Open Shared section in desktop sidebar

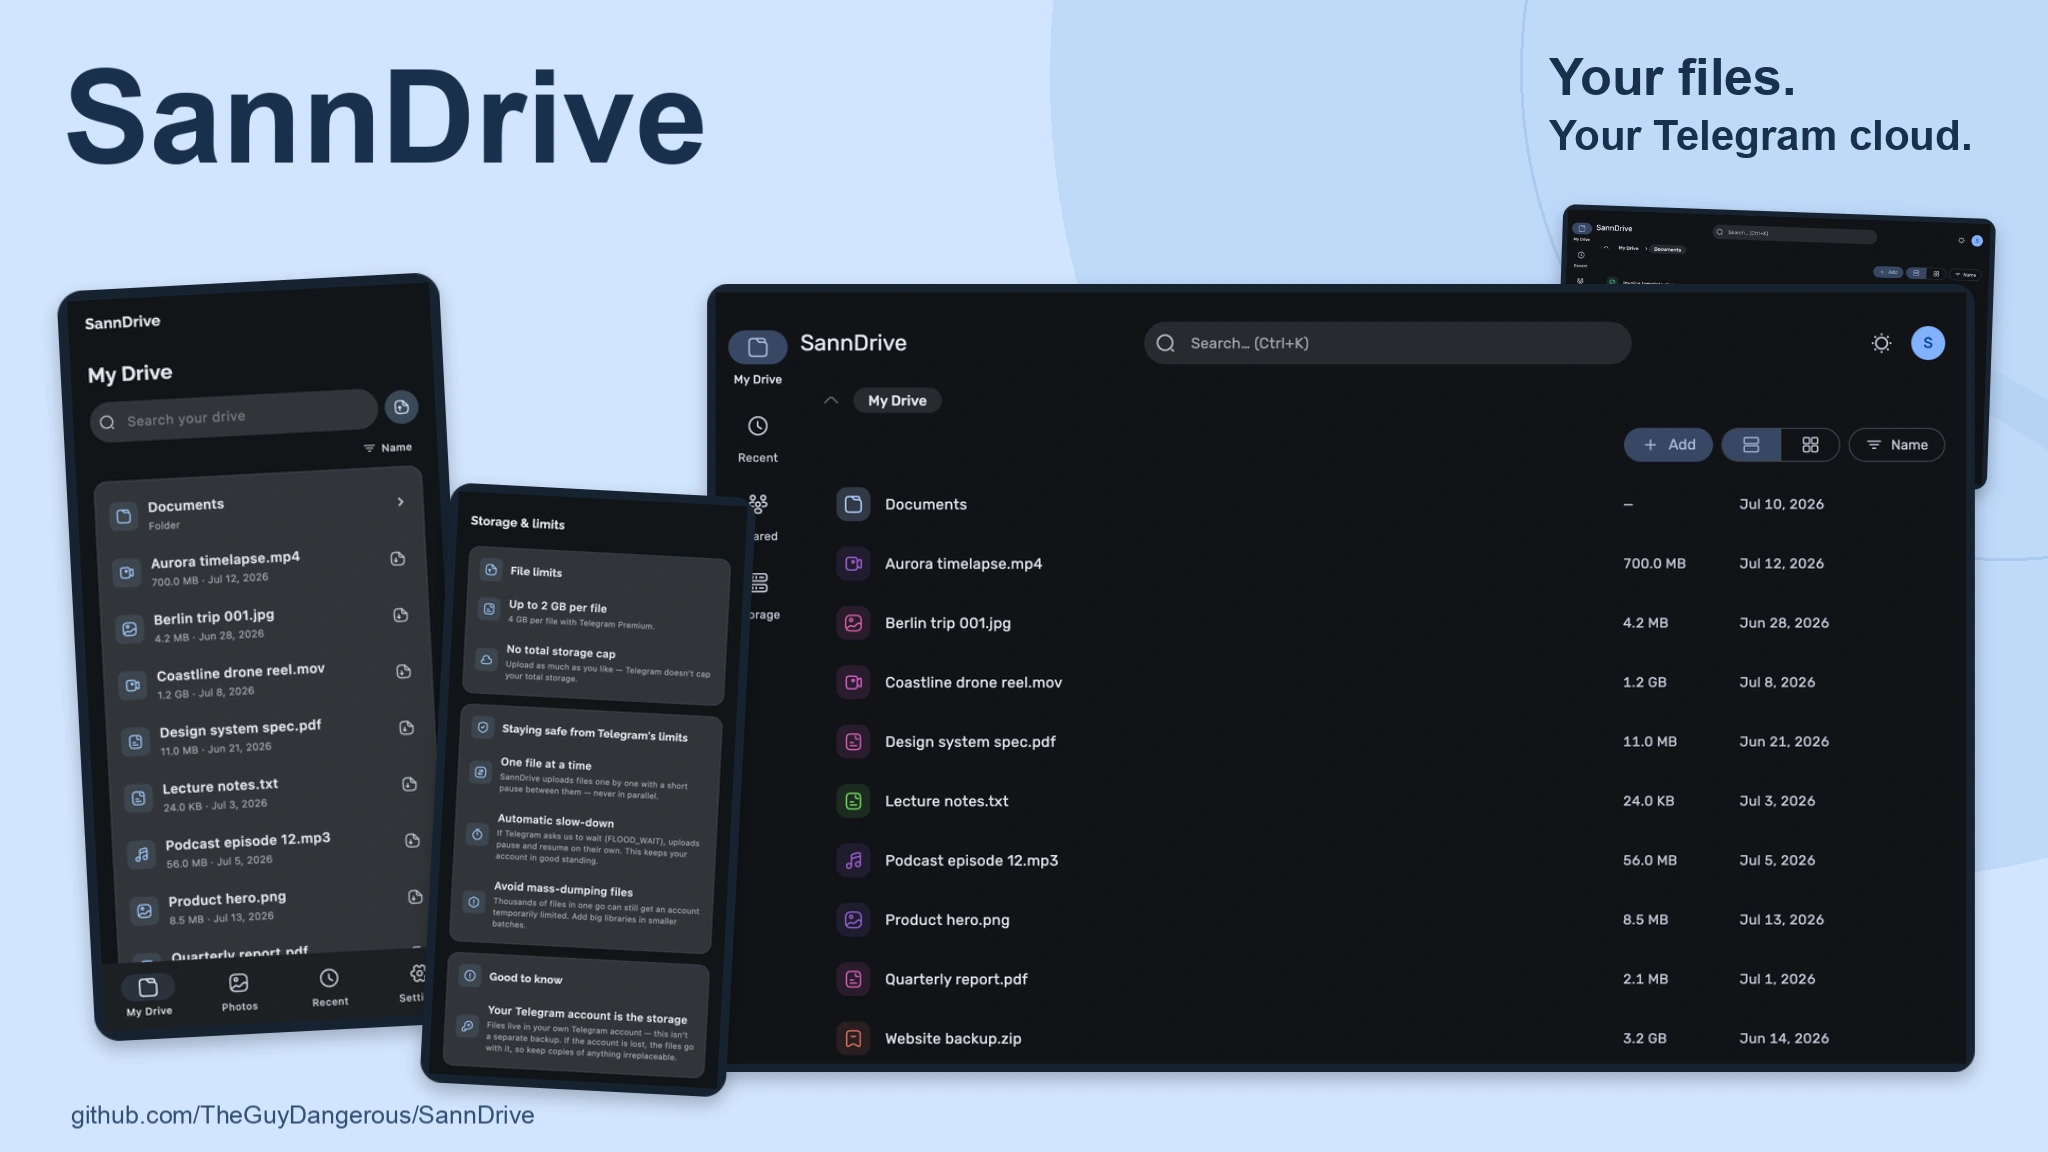coord(760,517)
